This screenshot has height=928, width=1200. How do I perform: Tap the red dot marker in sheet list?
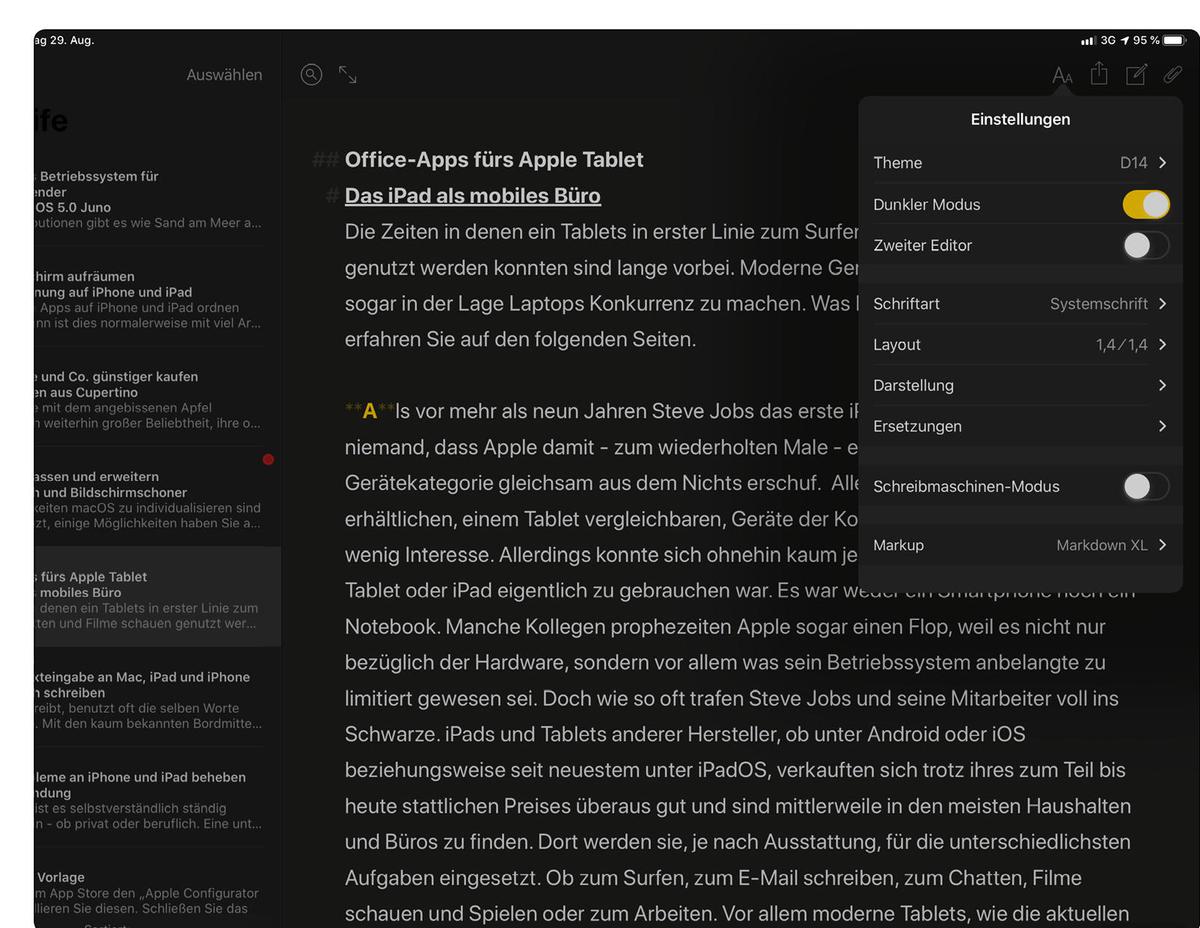[x=268, y=459]
